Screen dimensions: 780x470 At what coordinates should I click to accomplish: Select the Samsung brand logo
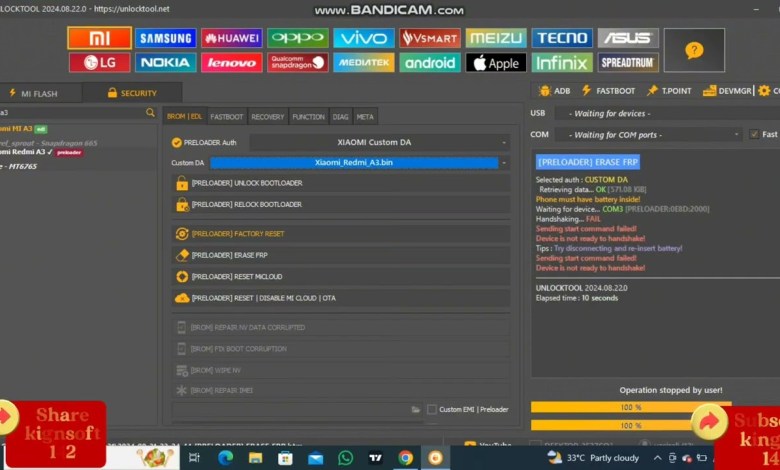click(166, 38)
